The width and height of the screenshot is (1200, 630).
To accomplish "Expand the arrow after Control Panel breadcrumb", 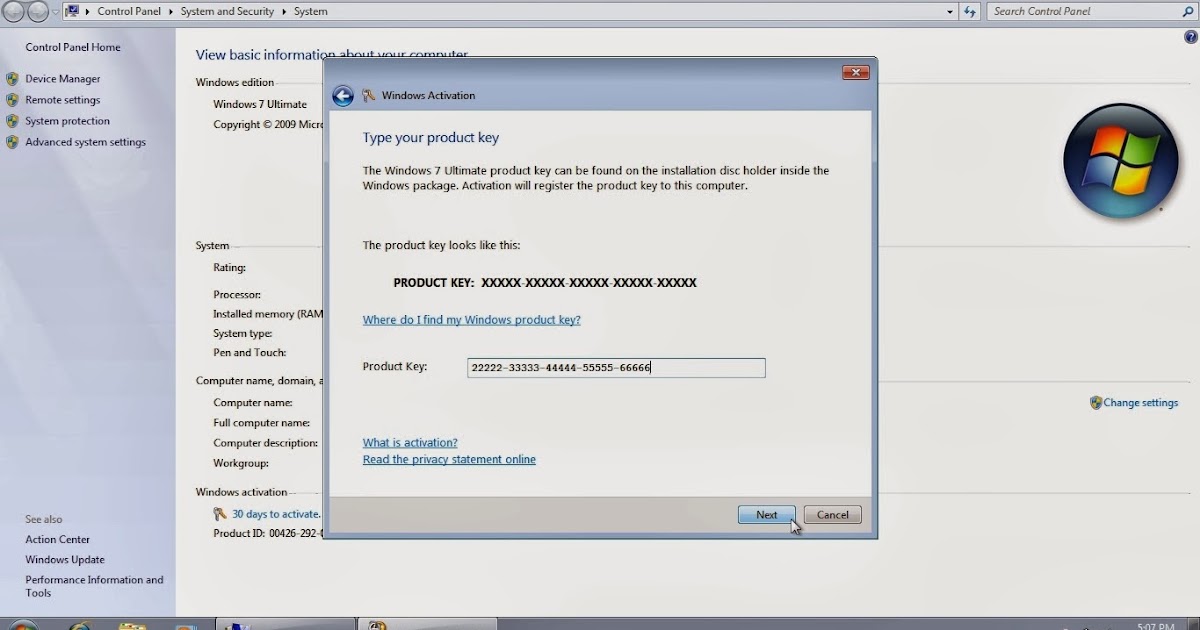I will coord(171,12).
